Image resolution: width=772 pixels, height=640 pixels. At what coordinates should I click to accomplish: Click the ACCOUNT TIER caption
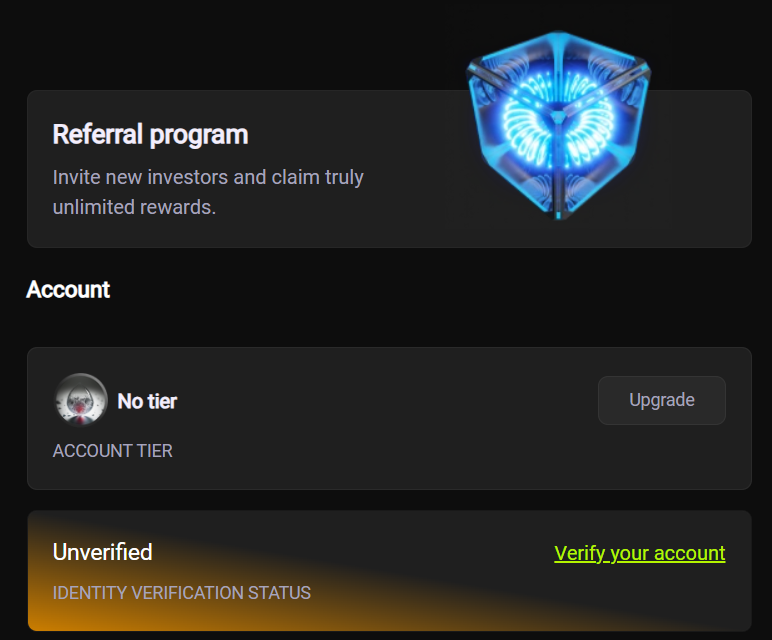[x=112, y=451]
